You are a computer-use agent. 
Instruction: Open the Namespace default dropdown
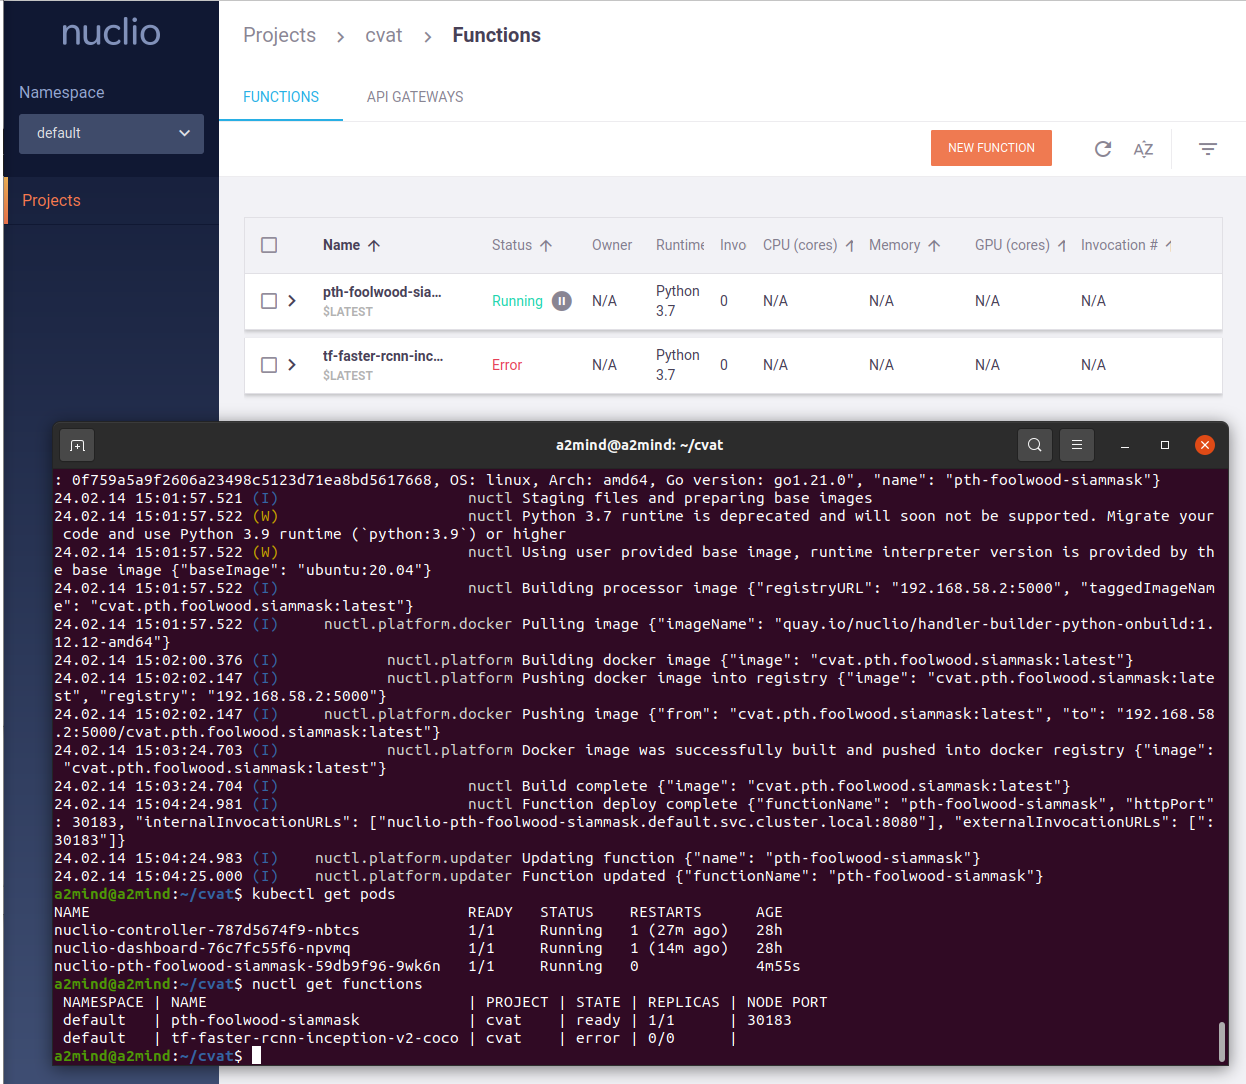click(x=111, y=134)
